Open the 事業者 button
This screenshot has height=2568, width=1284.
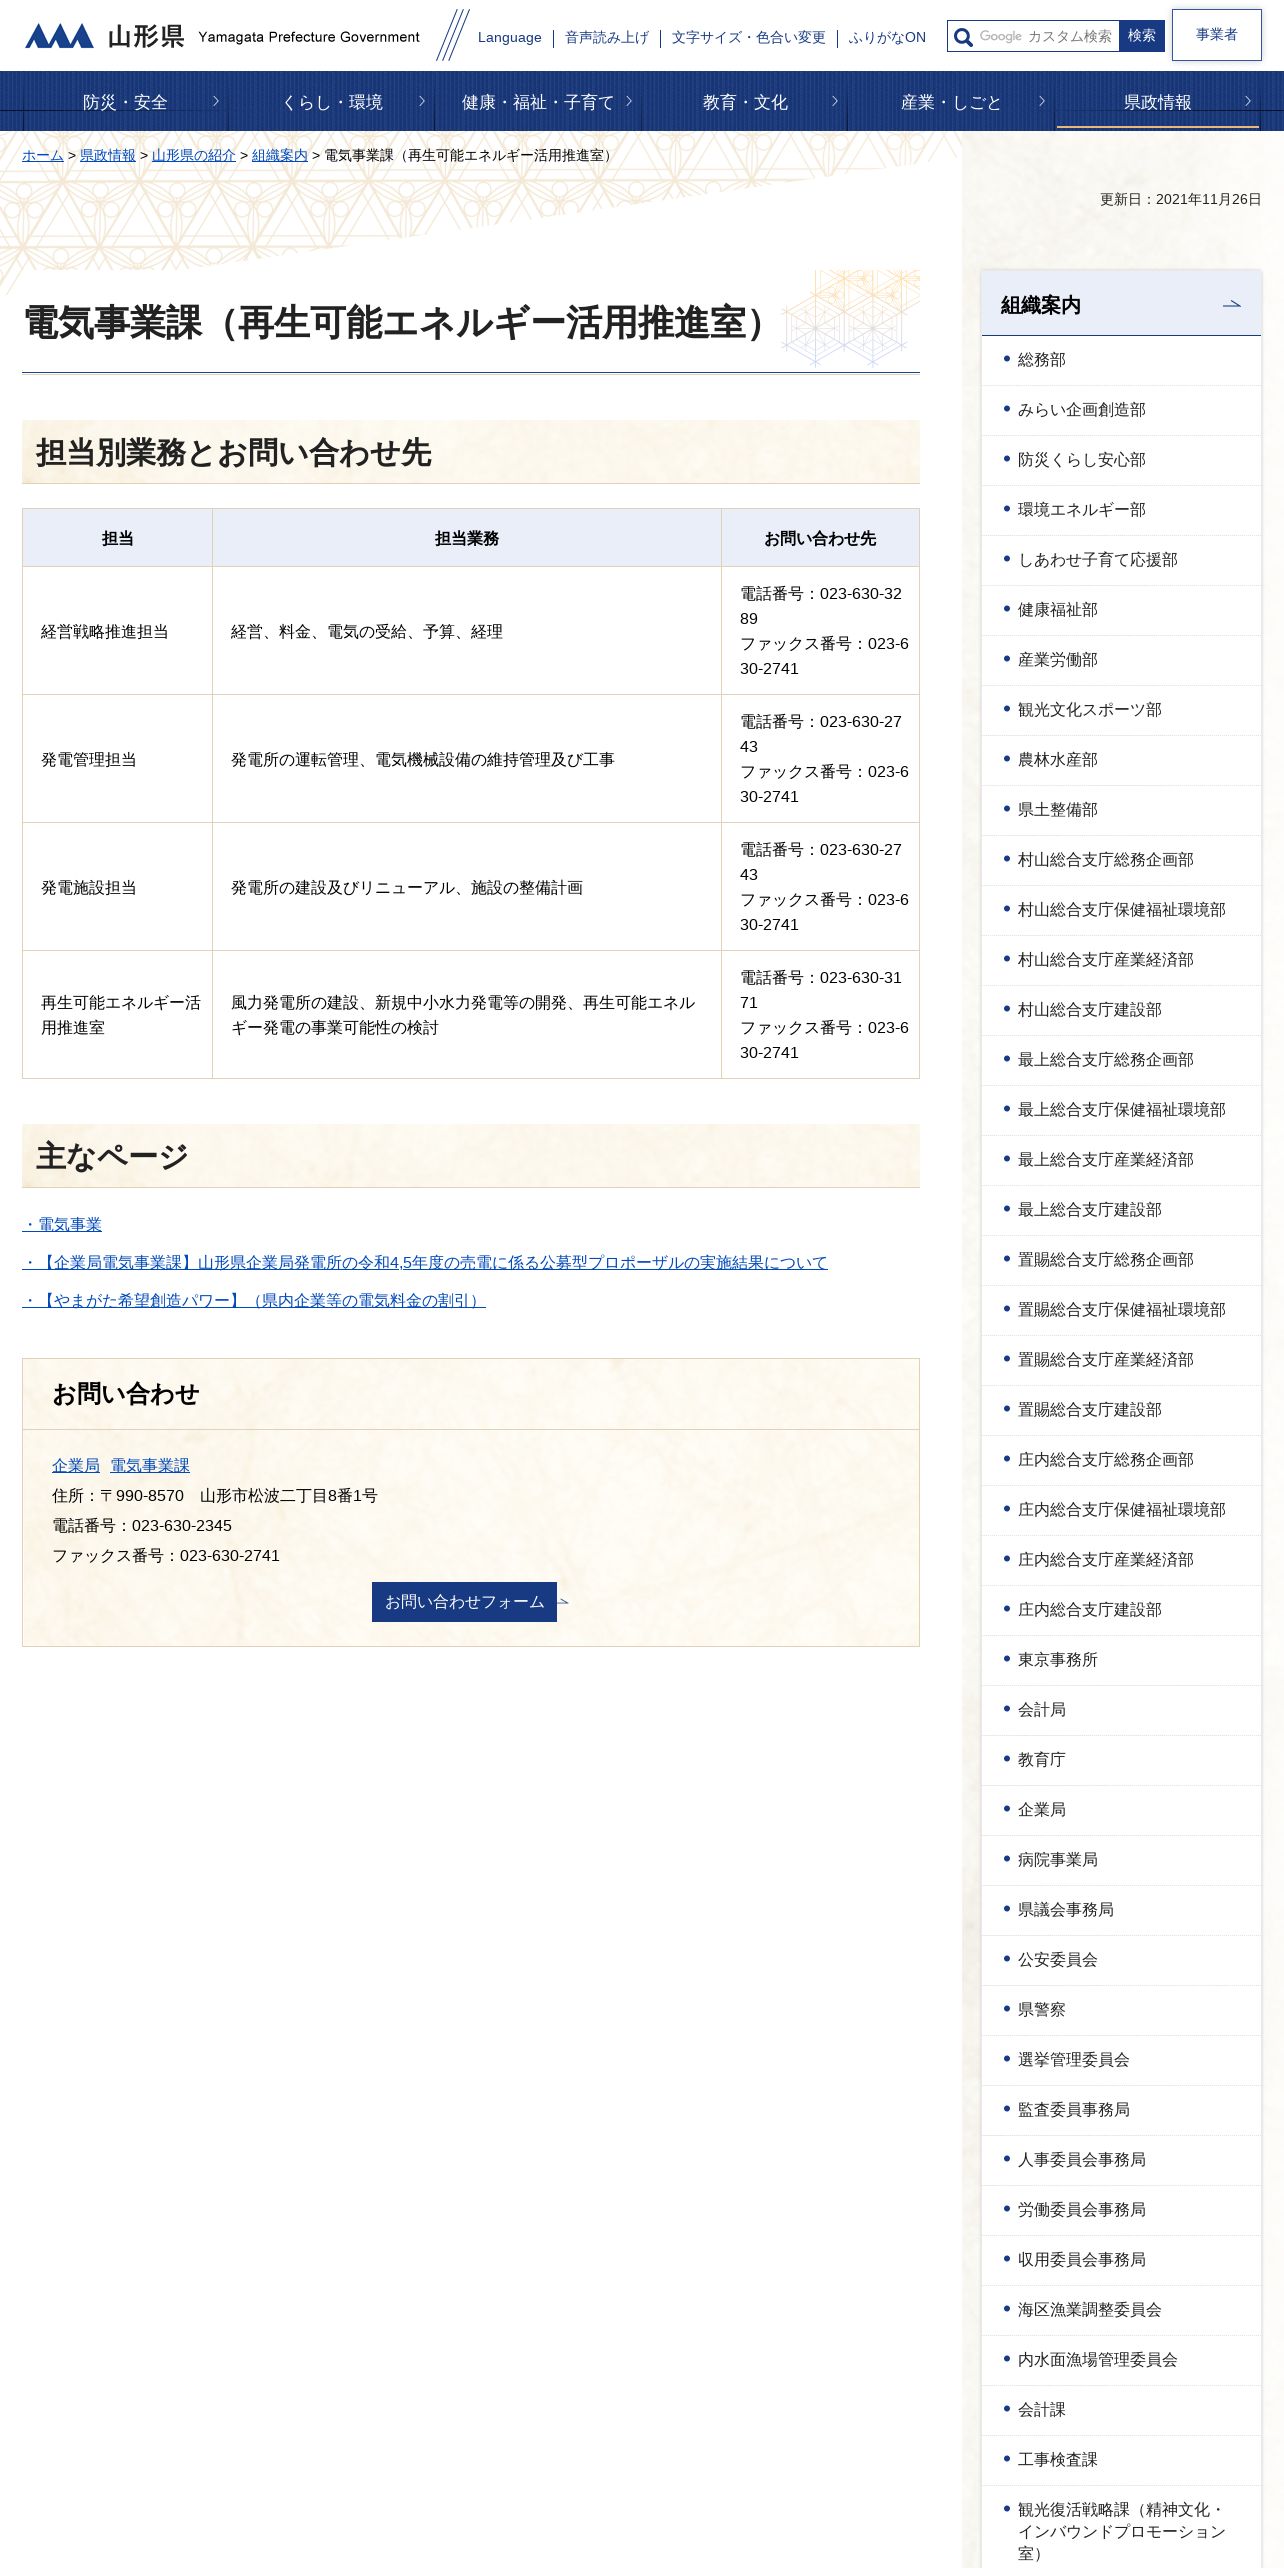tap(1217, 35)
